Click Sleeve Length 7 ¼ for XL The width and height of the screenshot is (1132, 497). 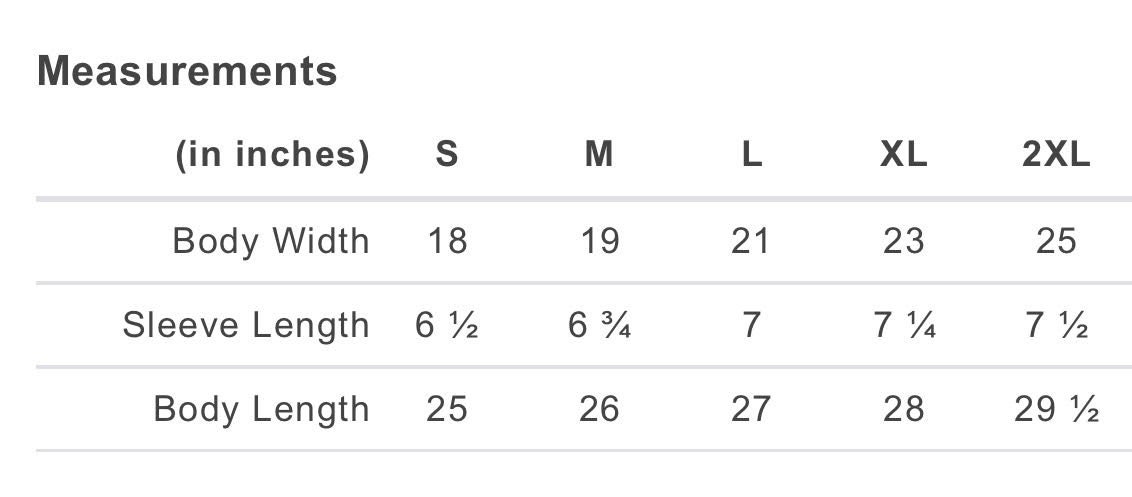tap(904, 325)
